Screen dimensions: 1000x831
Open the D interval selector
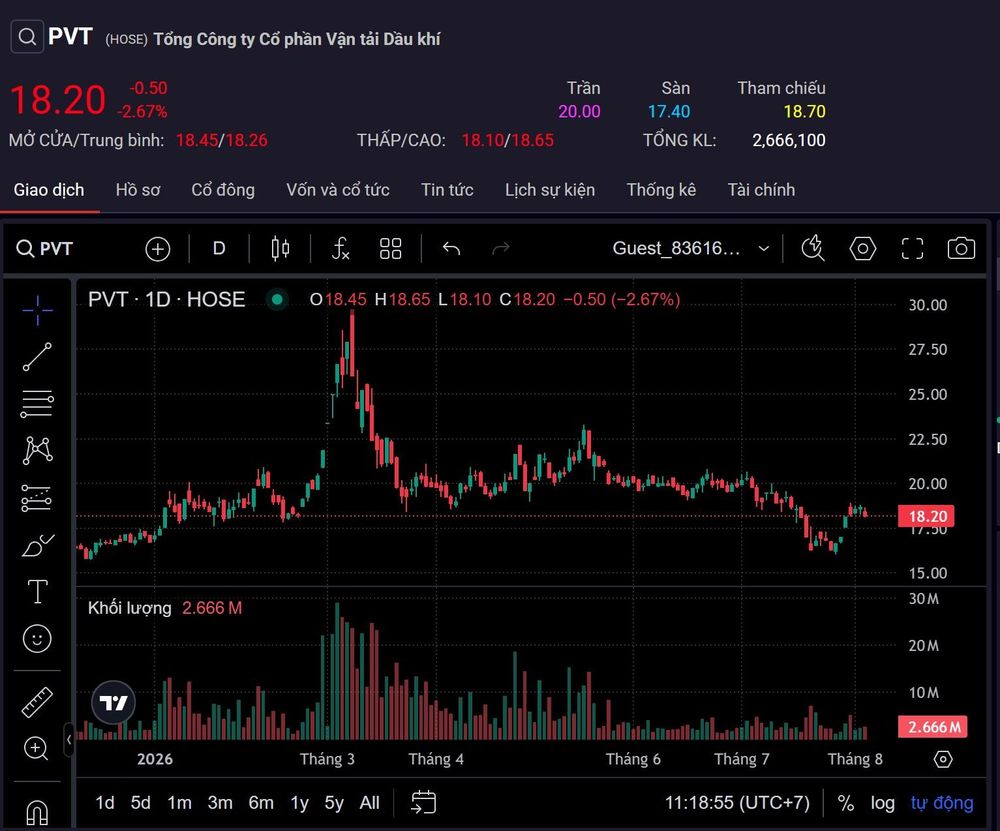(x=219, y=248)
